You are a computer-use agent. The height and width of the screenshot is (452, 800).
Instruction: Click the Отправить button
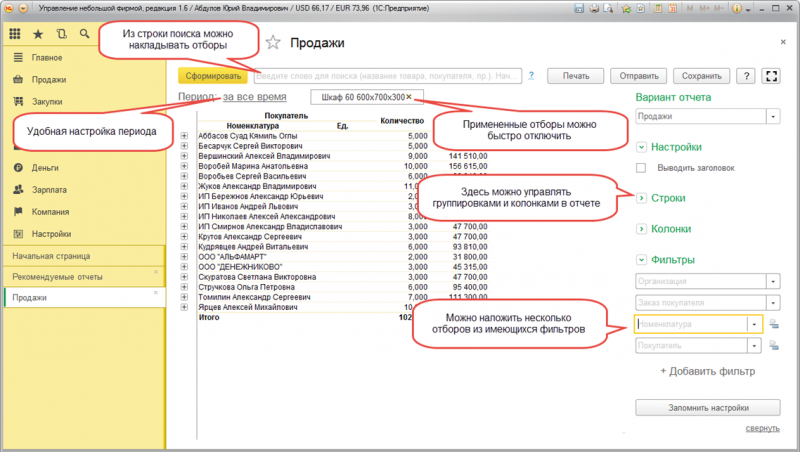pyautogui.click(x=639, y=76)
